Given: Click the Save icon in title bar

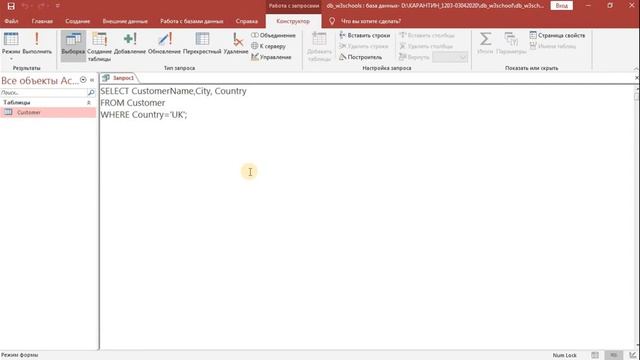Looking at the screenshot, I should [x=11, y=6].
